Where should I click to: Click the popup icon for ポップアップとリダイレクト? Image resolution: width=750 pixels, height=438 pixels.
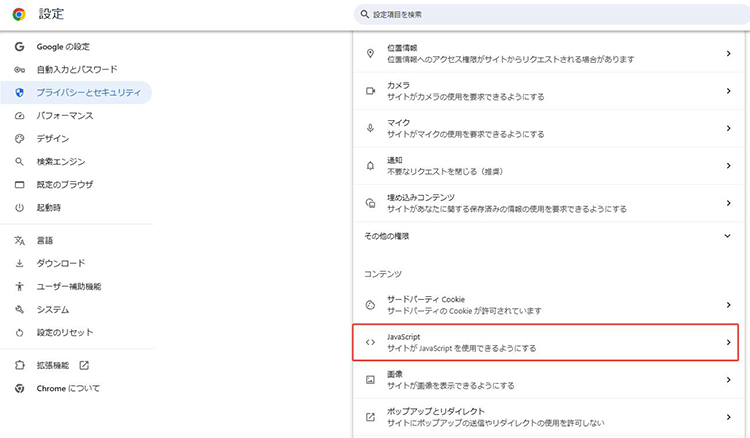click(x=370, y=417)
